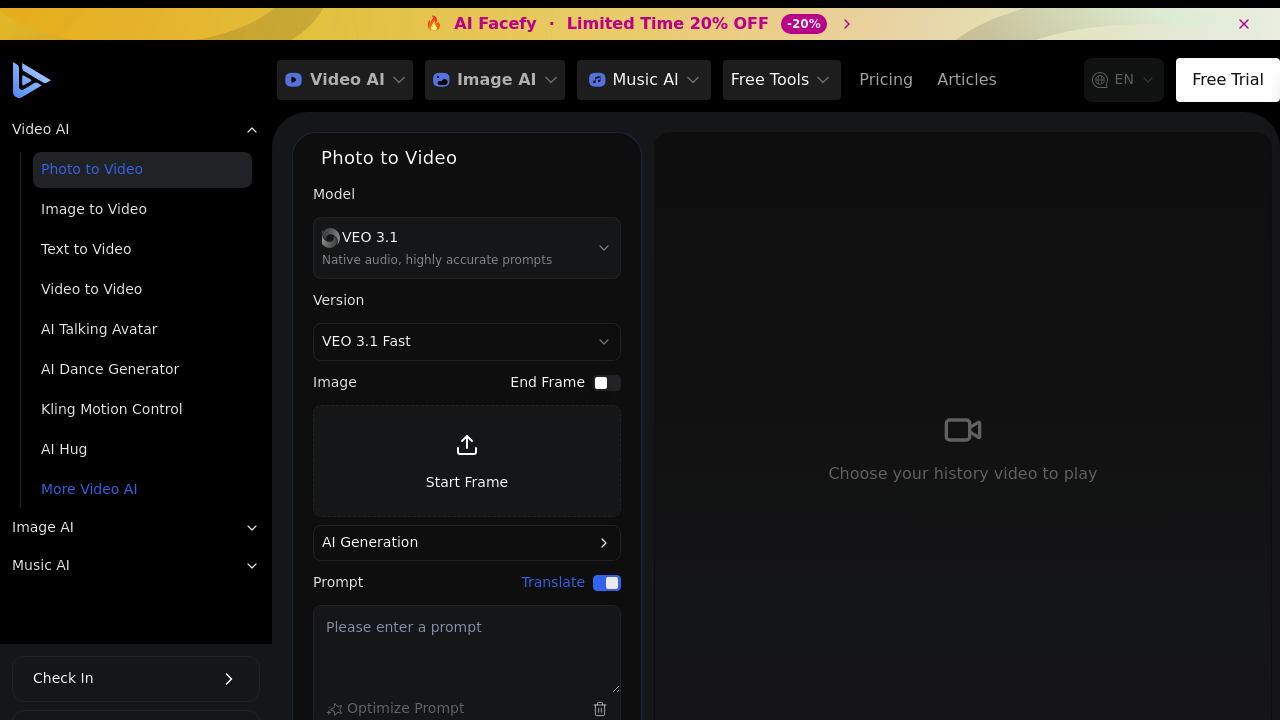Open the Free Tools menu
This screenshot has height=720, width=1280.
(x=781, y=79)
